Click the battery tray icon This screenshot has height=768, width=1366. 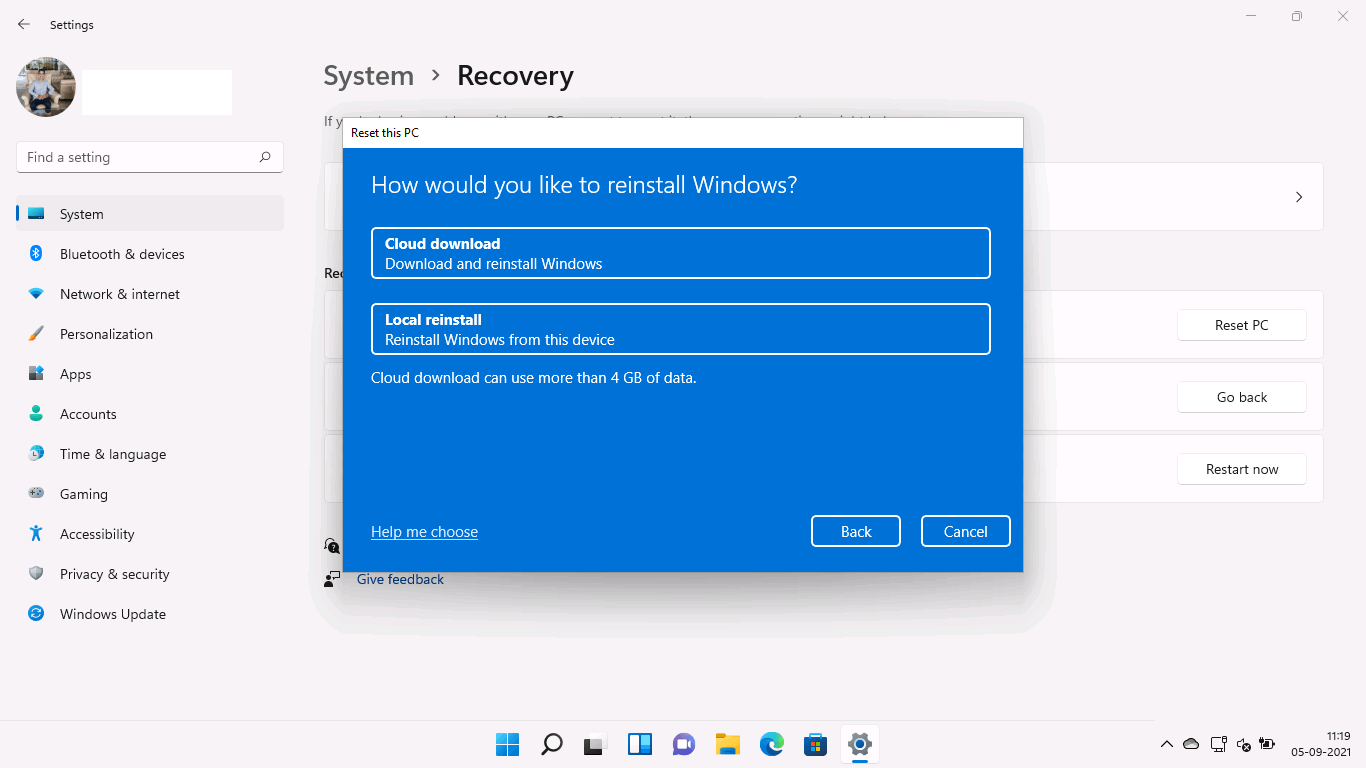click(x=1267, y=744)
